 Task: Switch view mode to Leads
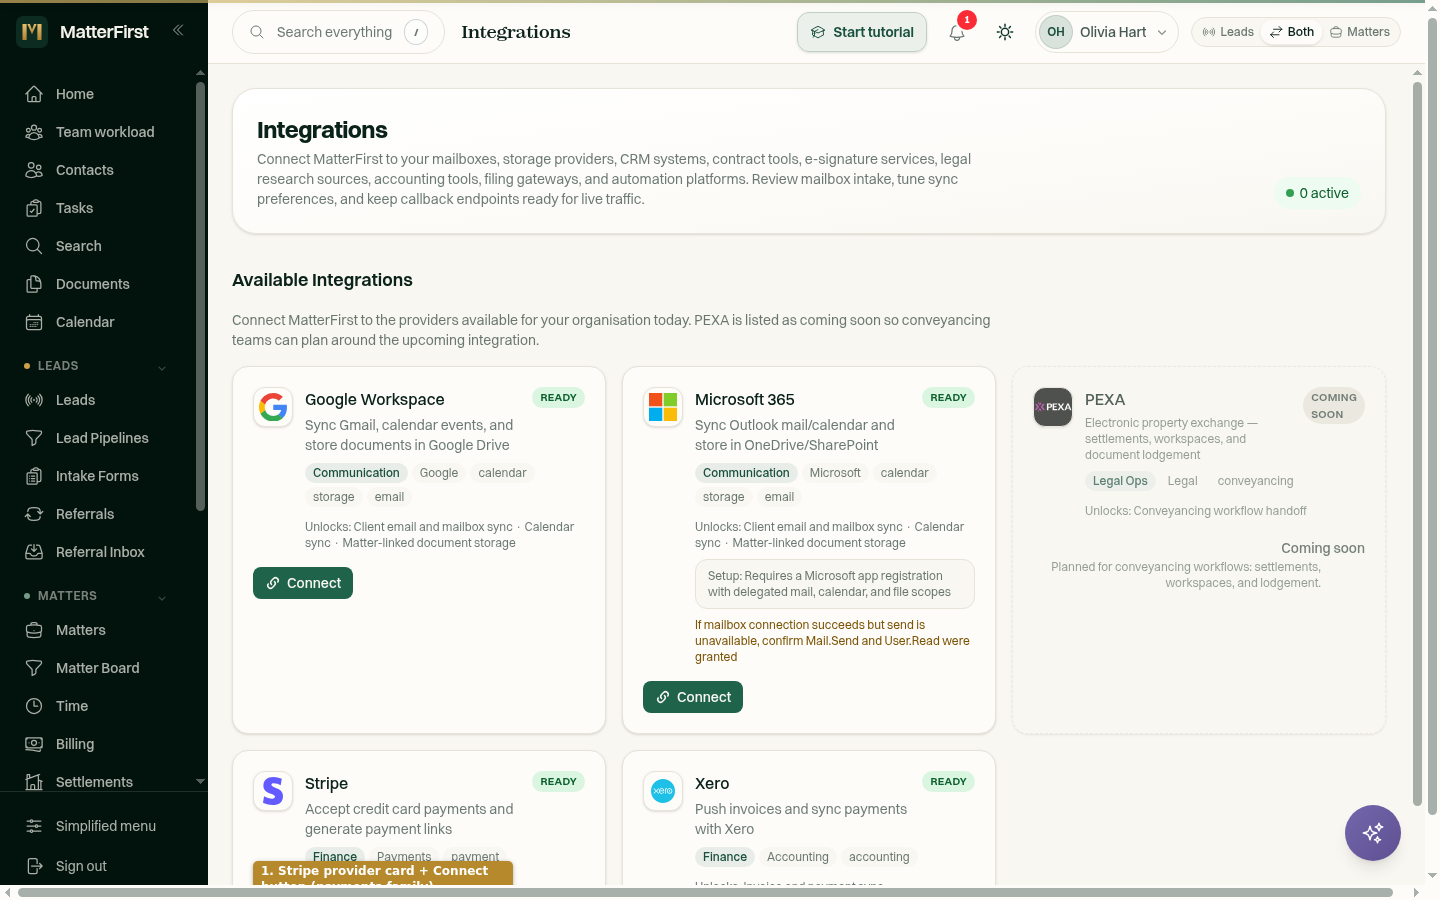(1228, 32)
